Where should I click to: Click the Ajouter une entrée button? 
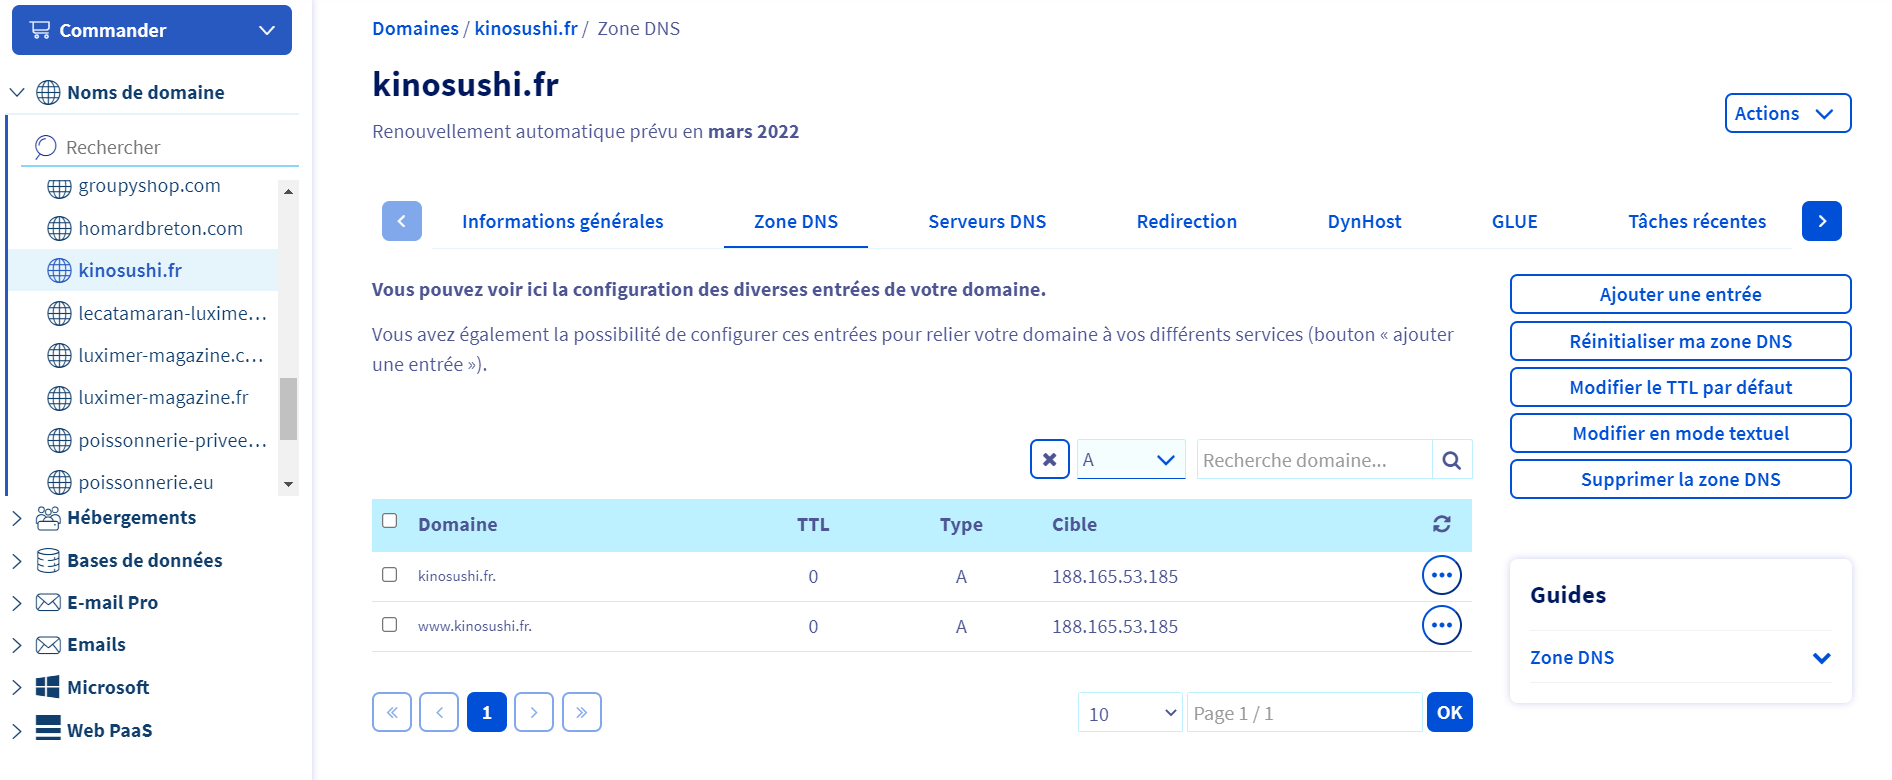(1680, 295)
